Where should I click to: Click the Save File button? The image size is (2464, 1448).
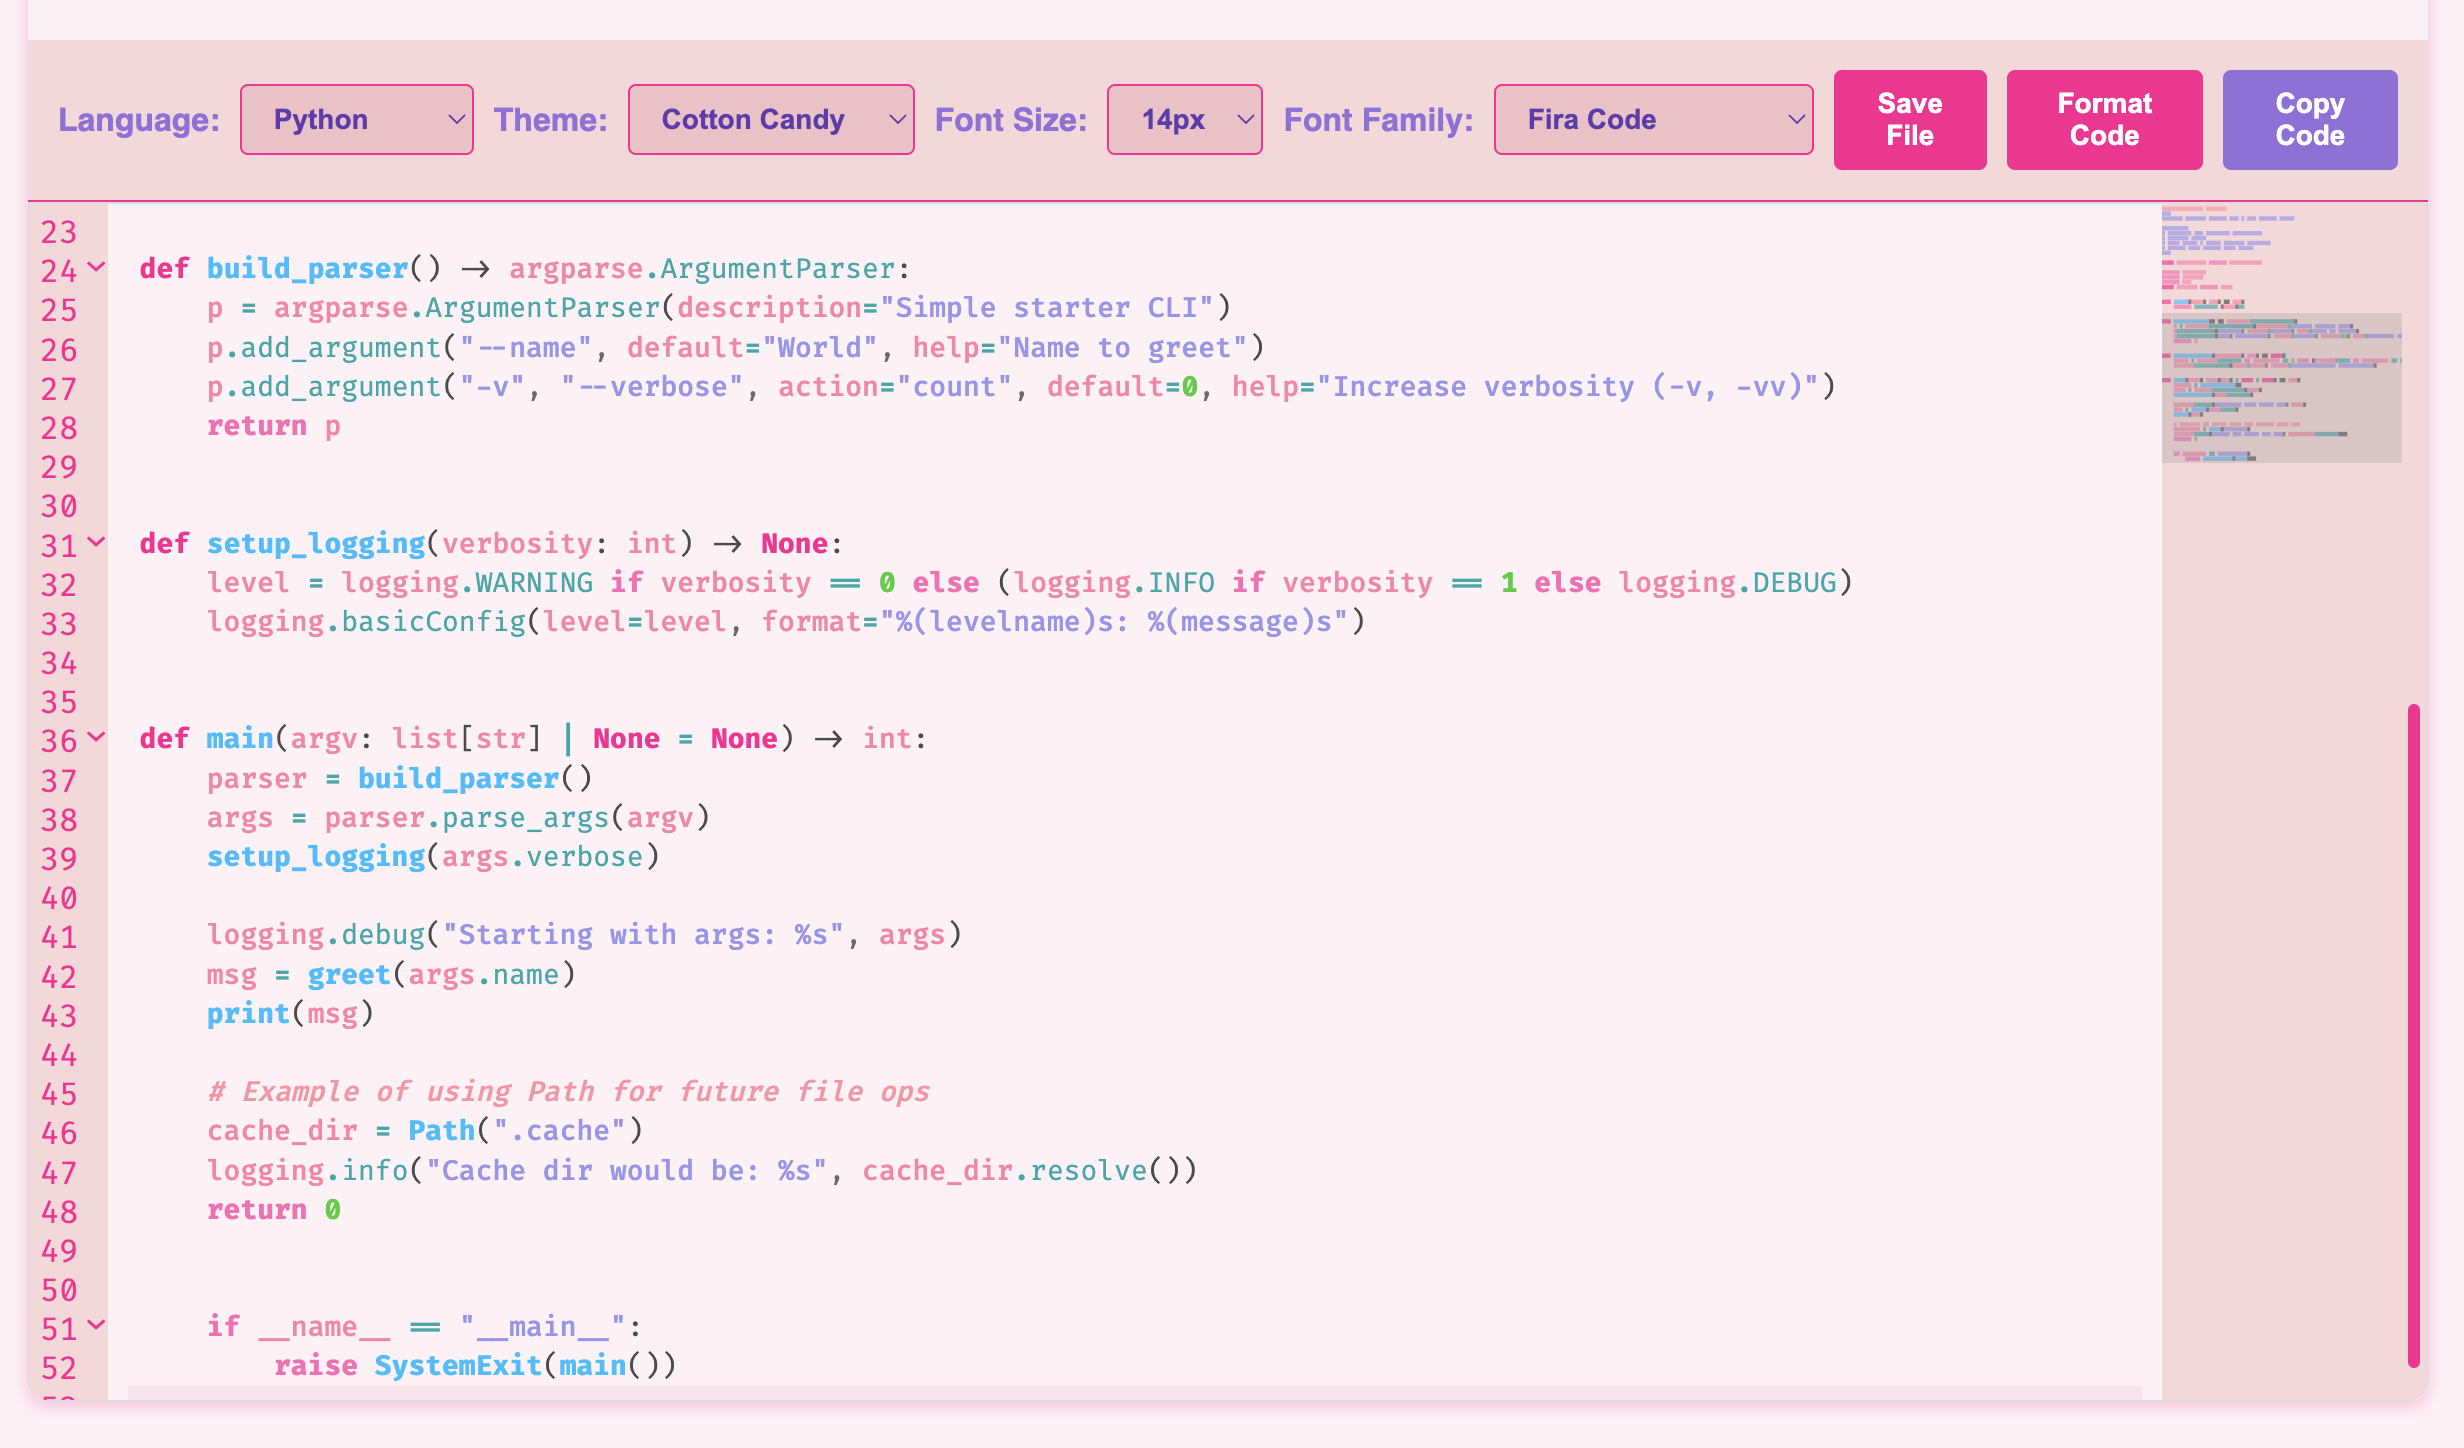(x=1909, y=120)
